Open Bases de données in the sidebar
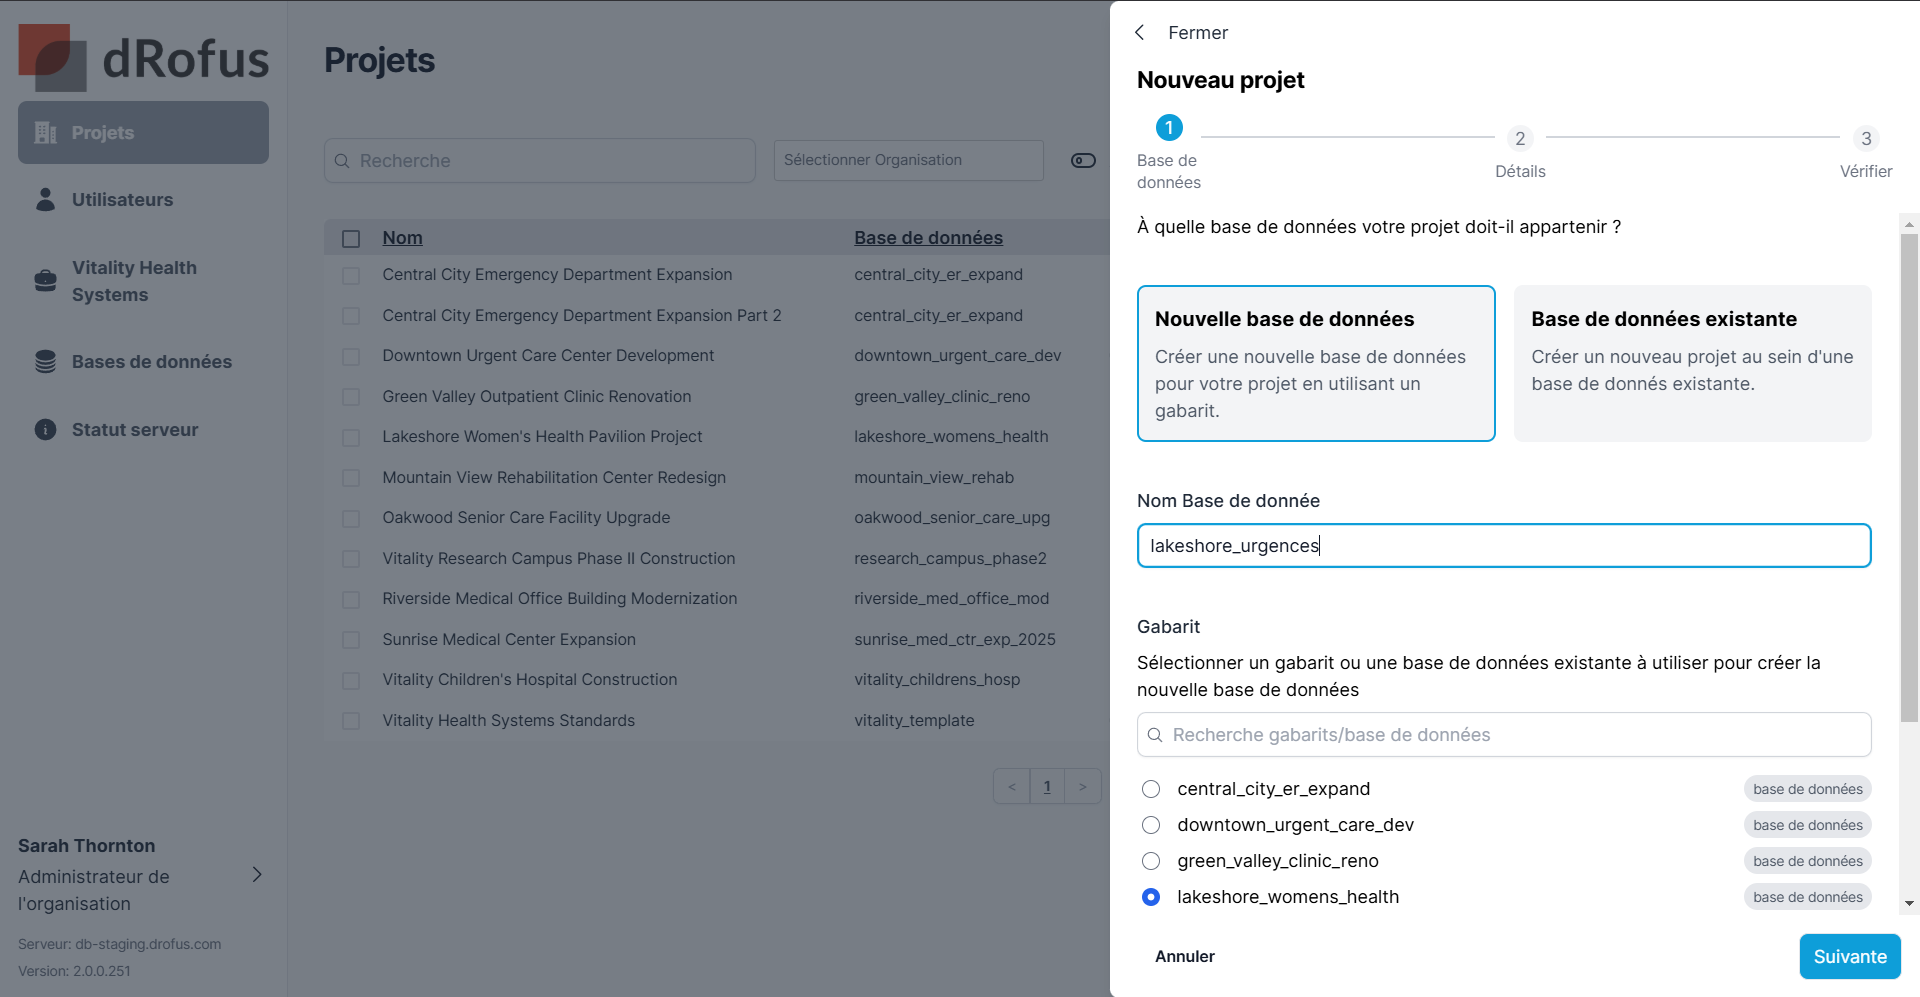Image resolution: width=1920 pixels, height=997 pixels. [151, 362]
